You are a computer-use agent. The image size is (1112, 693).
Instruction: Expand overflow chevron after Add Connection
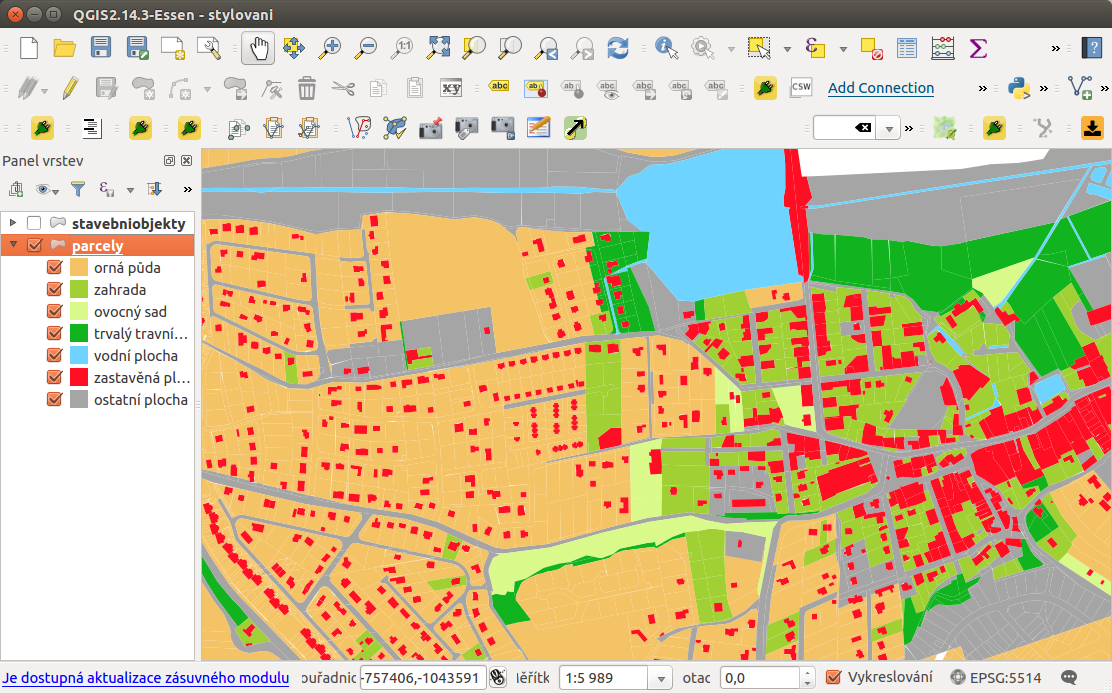coord(982,89)
